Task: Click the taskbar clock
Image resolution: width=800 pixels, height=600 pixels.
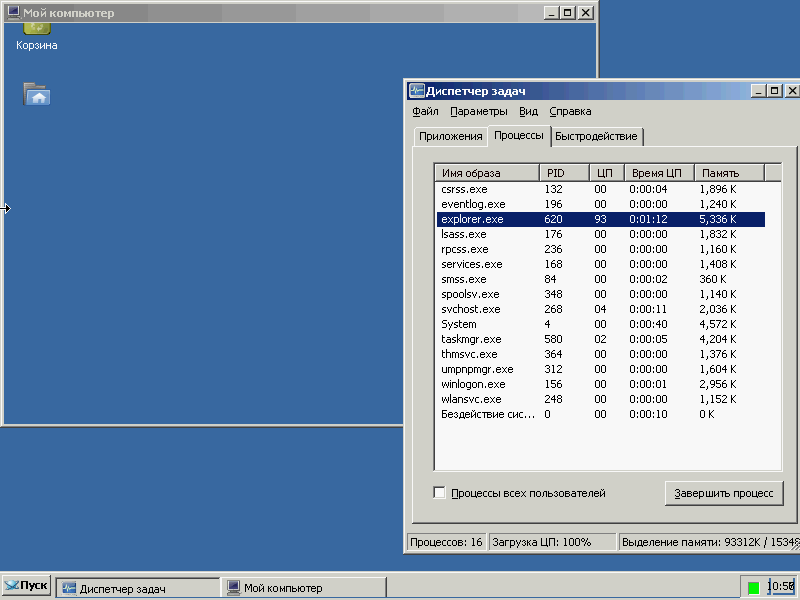Action: tap(781, 587)
